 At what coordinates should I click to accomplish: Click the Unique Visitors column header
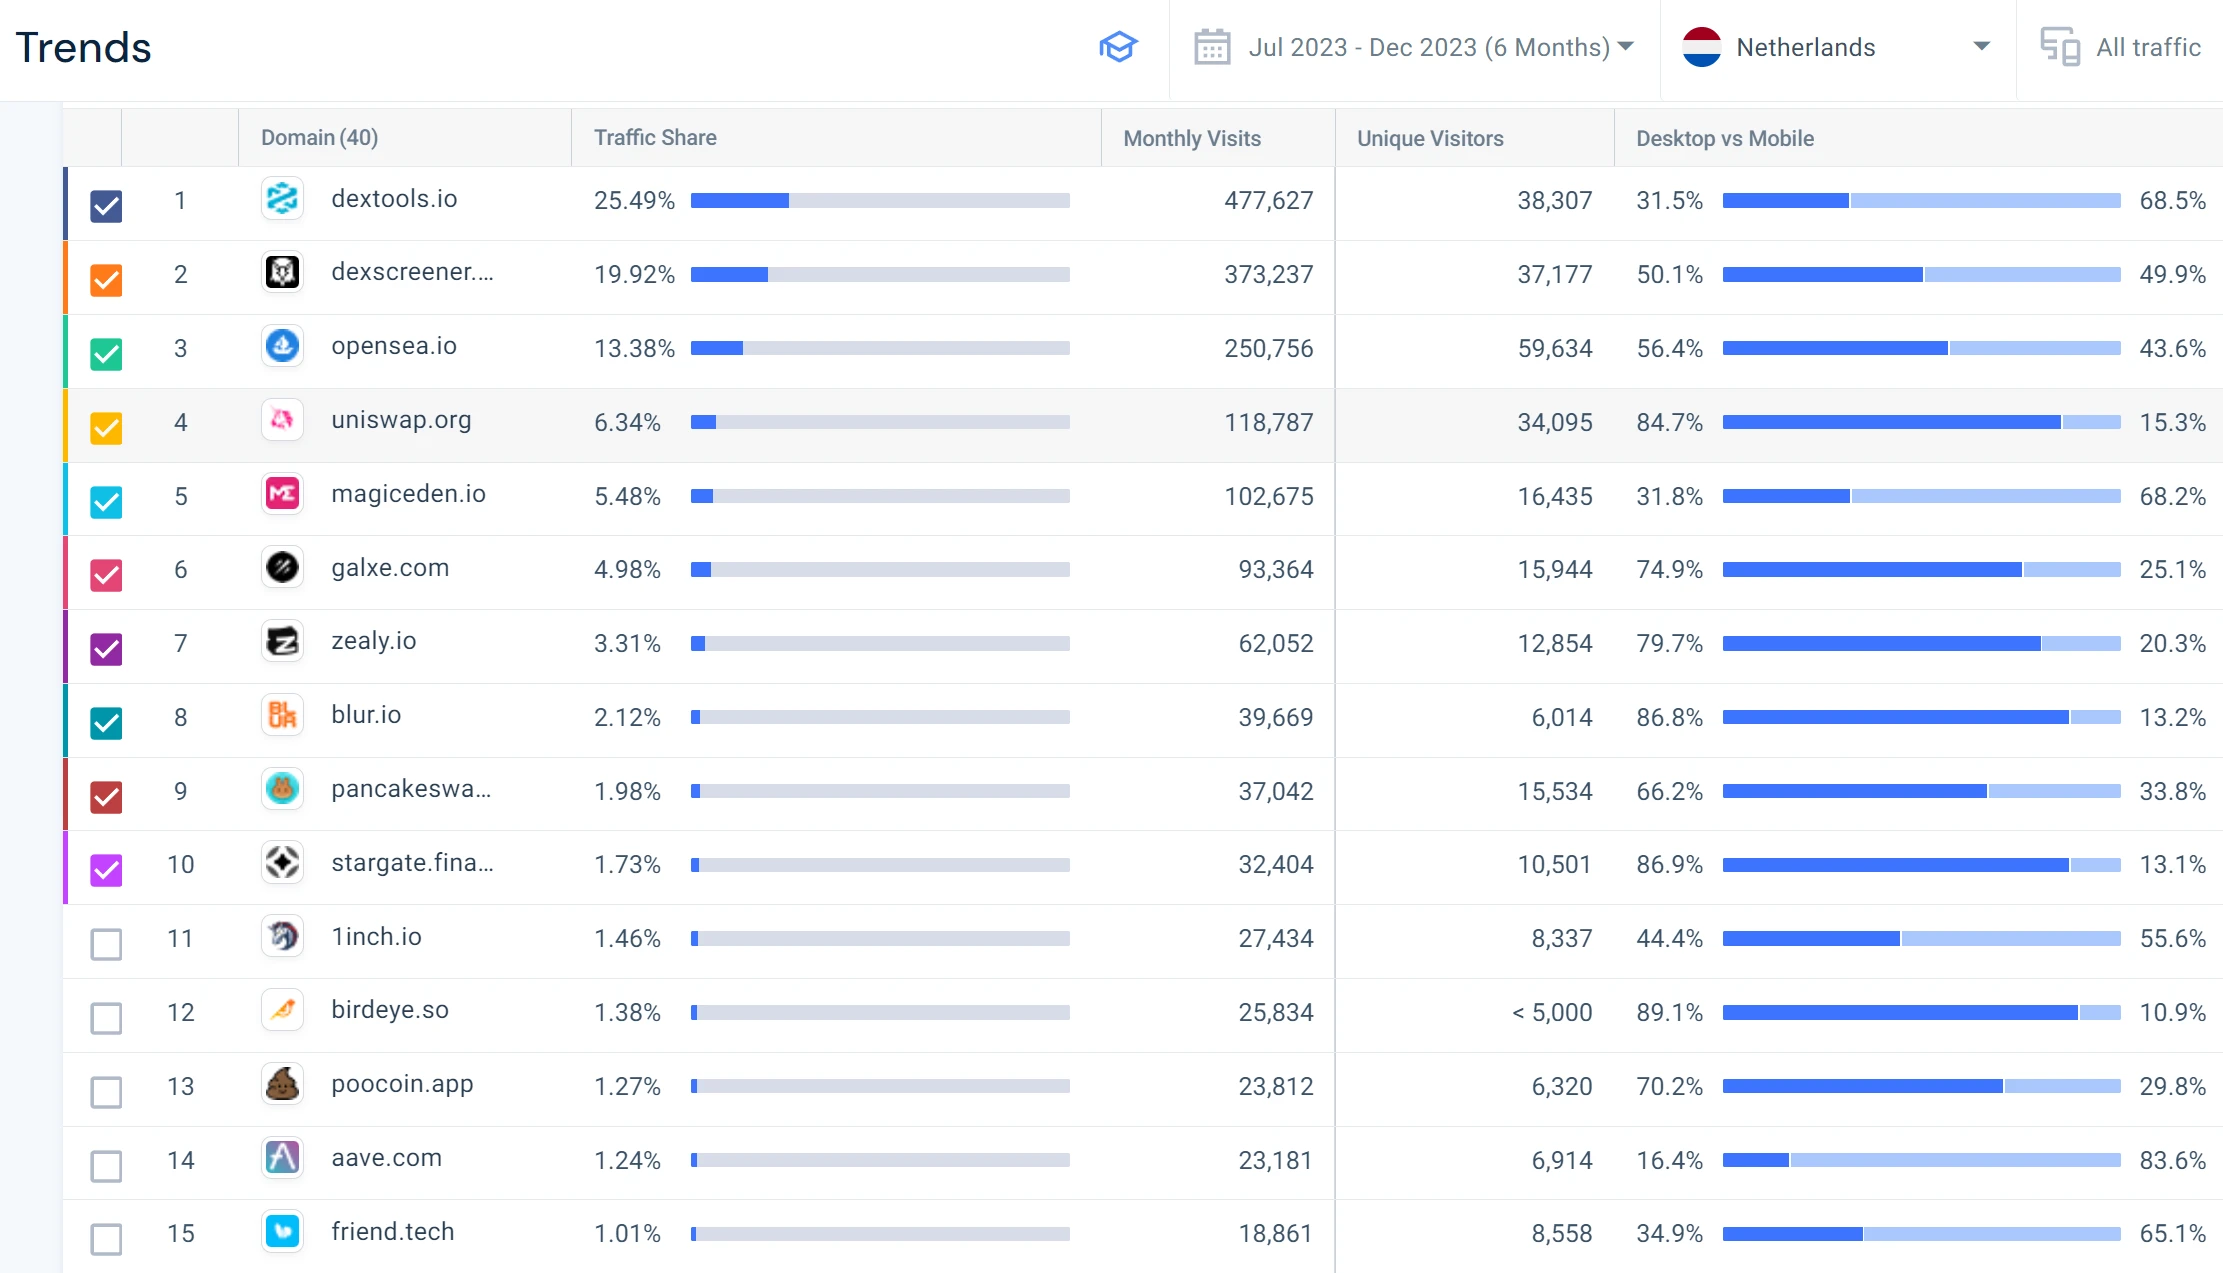pyautogui.click(x=1429, y=138)
